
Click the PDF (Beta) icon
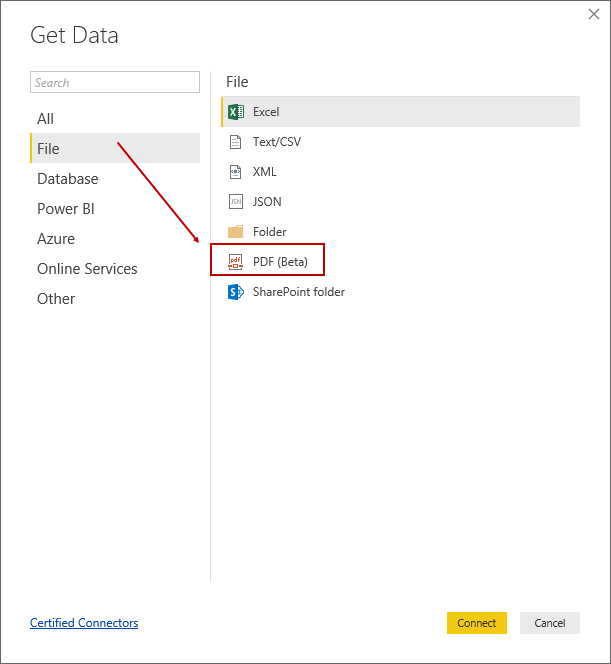[236, 262]
